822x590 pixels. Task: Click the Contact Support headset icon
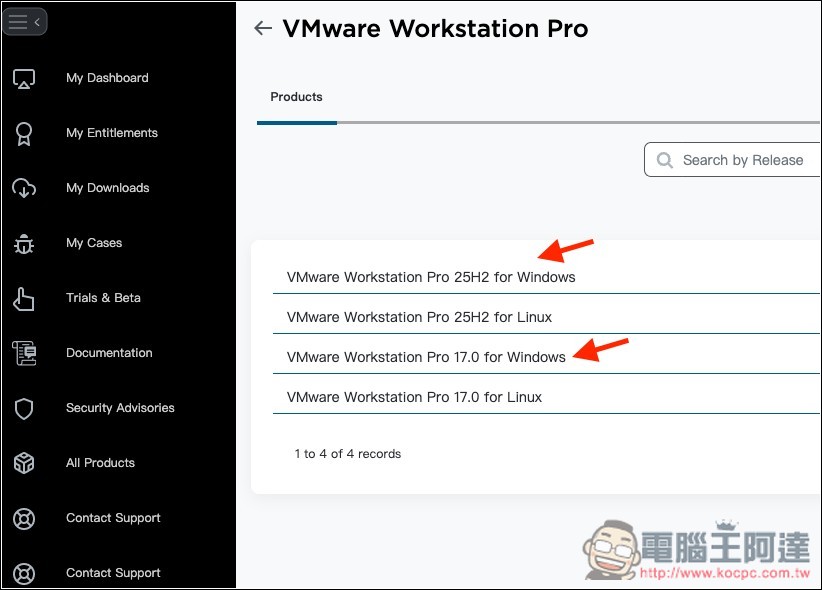26,517
